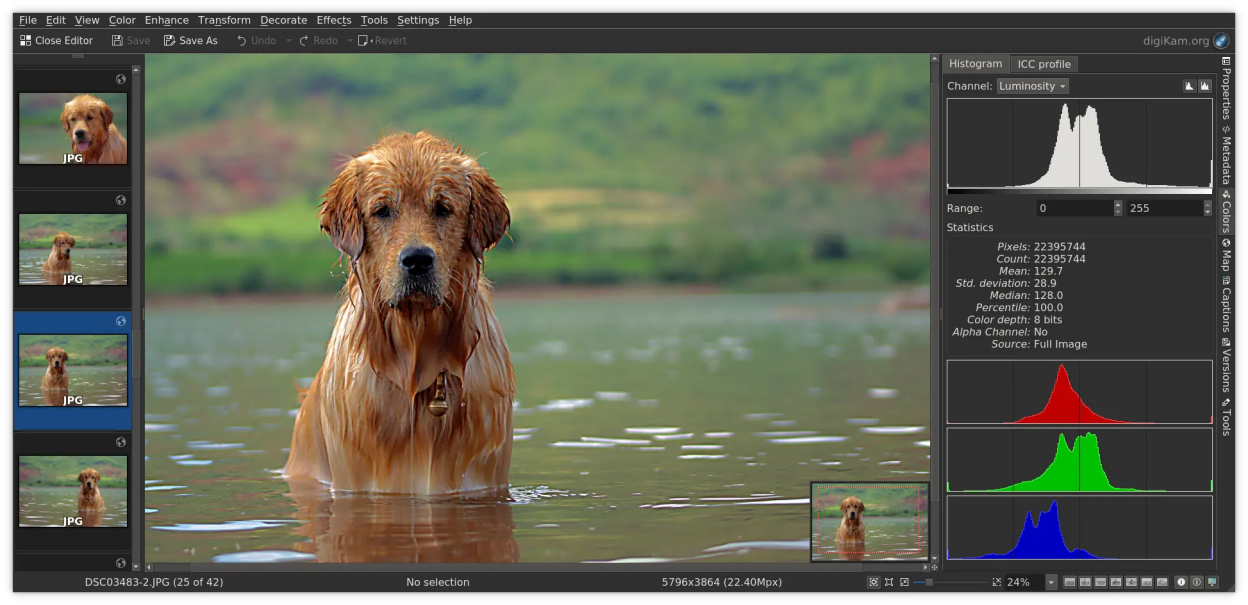Select the logarithmic histogram scale icon

(1205, 86)
